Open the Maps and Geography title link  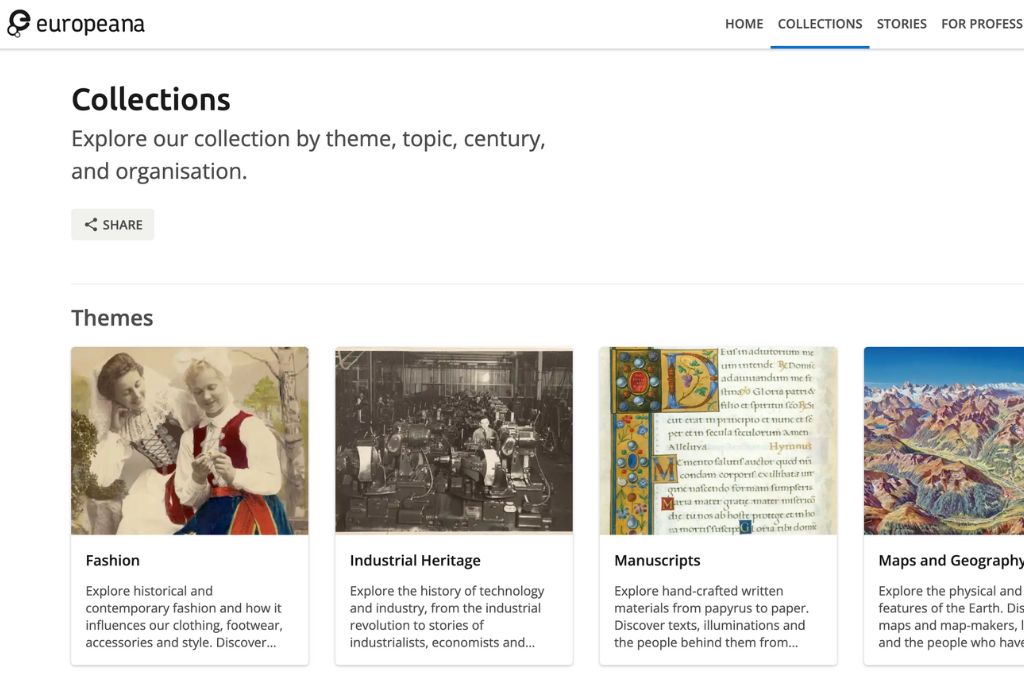(951, 561)
